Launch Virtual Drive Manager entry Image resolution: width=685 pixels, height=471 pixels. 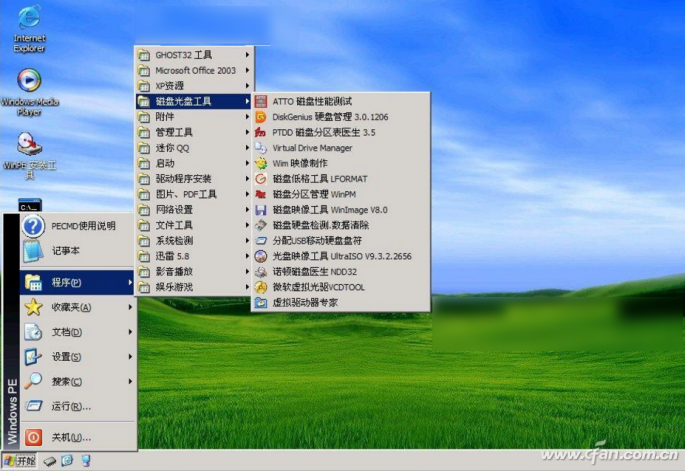(341, 148)
